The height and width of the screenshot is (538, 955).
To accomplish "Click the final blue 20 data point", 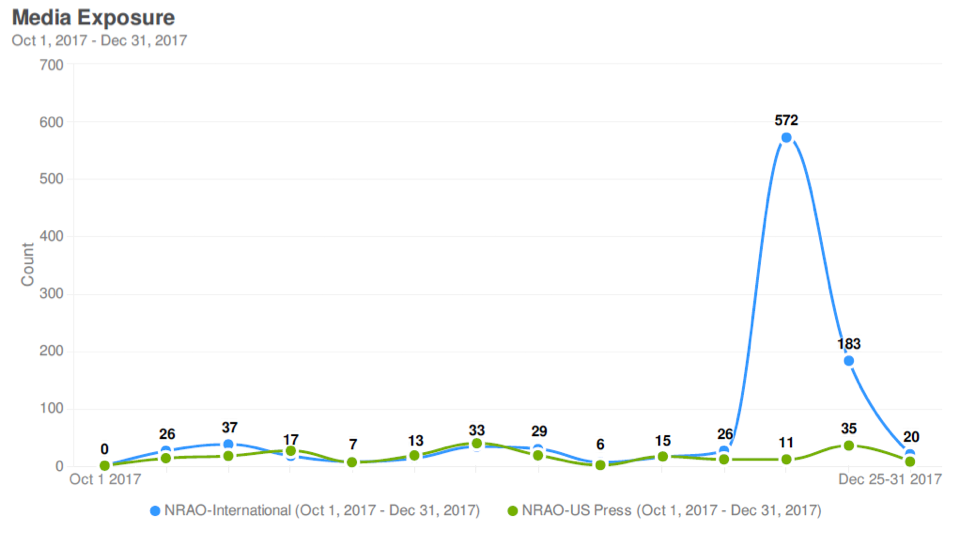I will [910, 455].
